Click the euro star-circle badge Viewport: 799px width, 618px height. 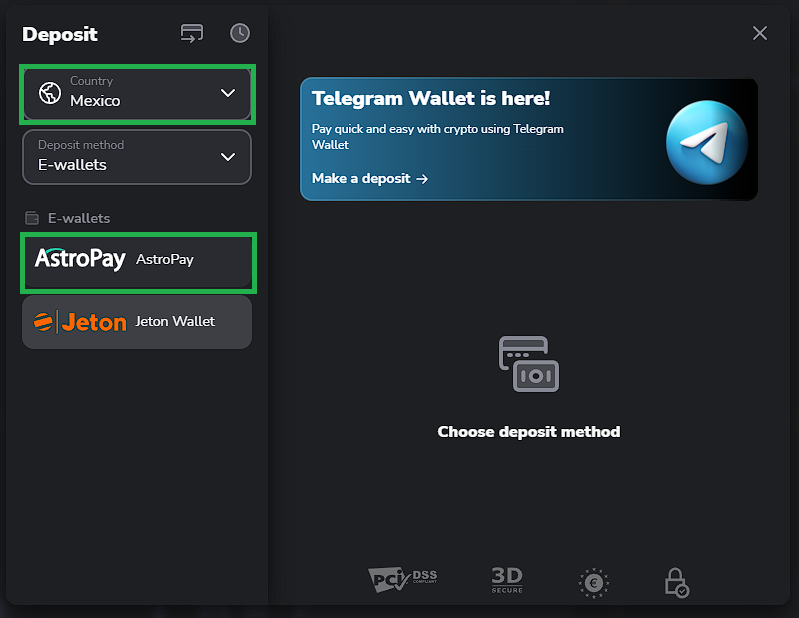pos(594,582)
